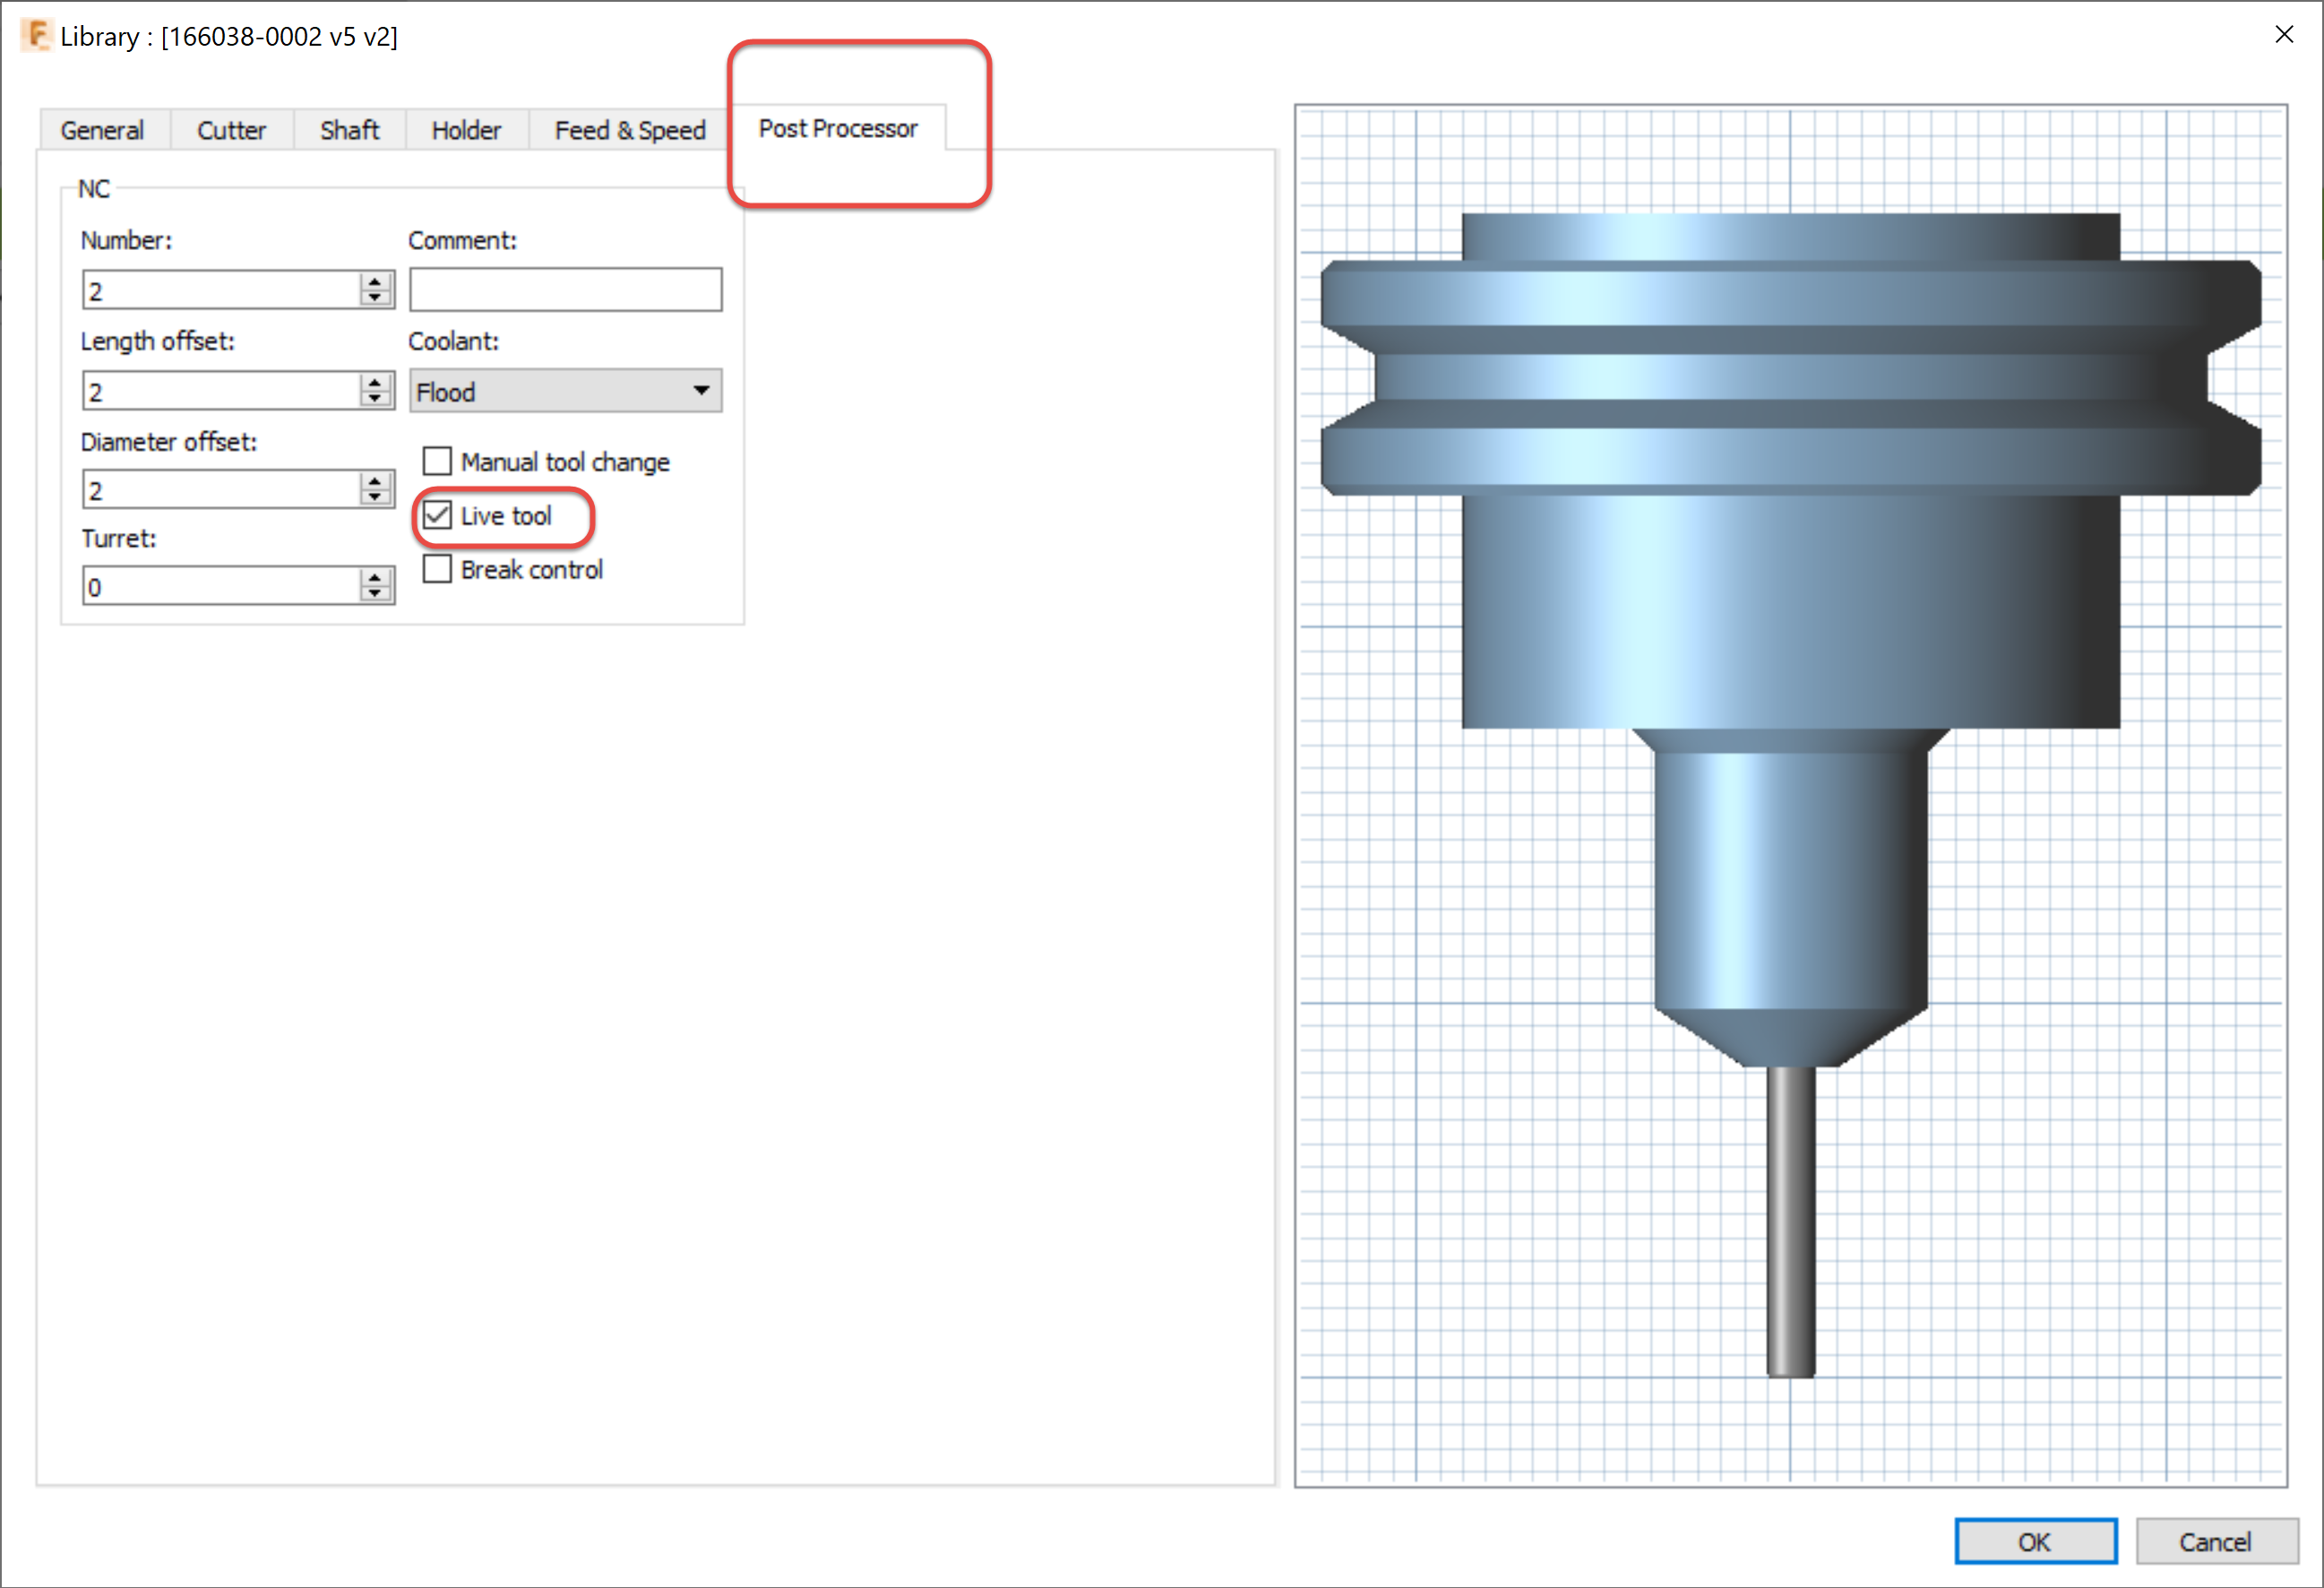Open the Feed & Speed tab
Viewport: 2324px width, 1588px height.
click(x=630, y=130)
